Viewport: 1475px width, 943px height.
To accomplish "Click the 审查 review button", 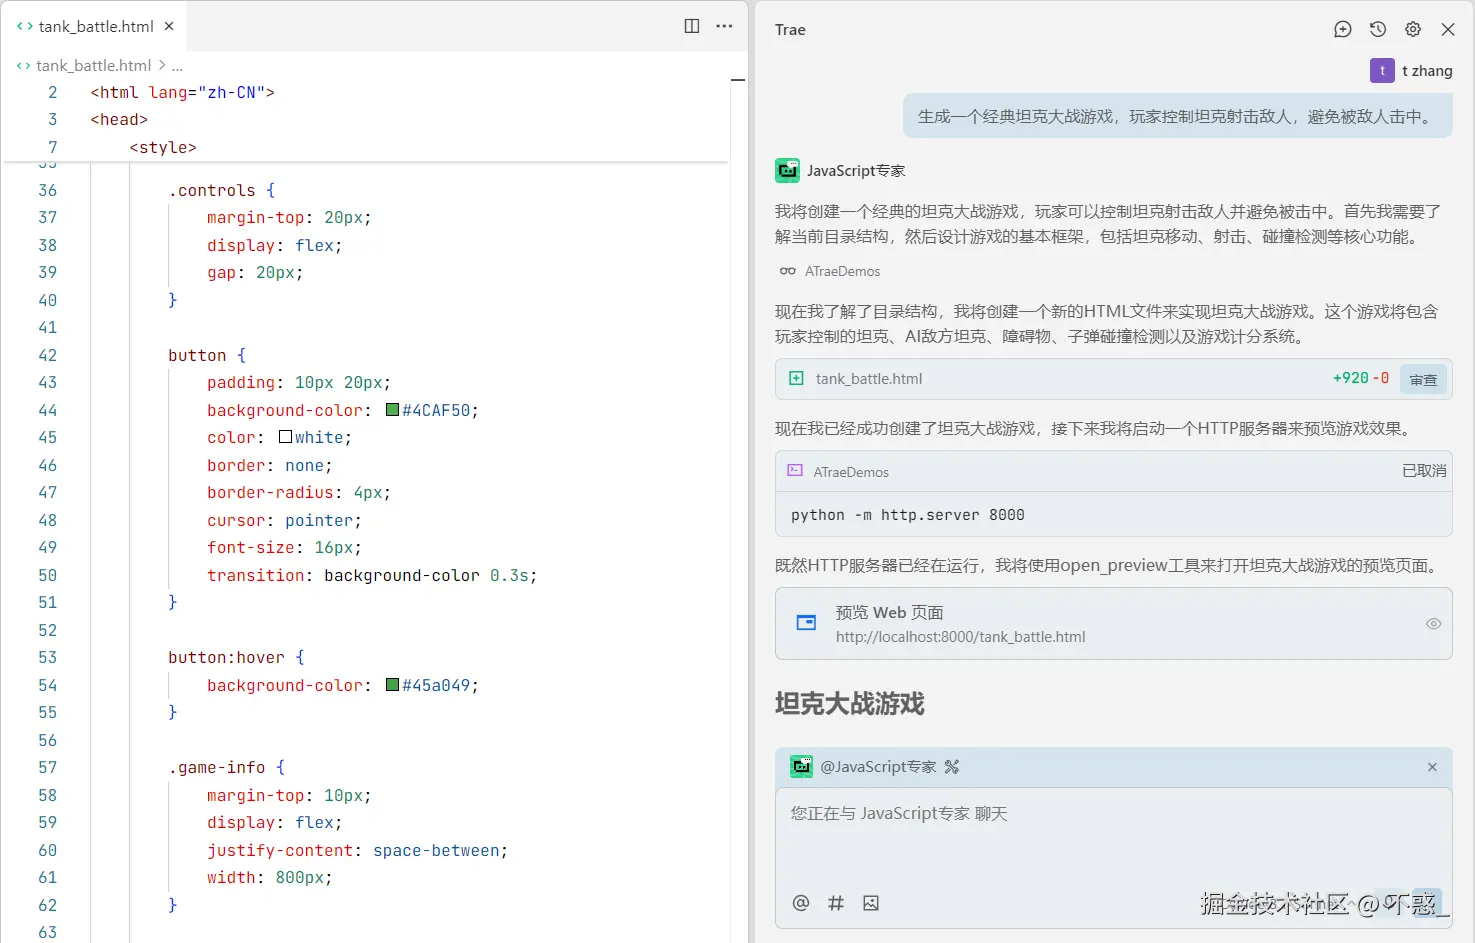I will pyautogui.click(x=1423, y=380).
